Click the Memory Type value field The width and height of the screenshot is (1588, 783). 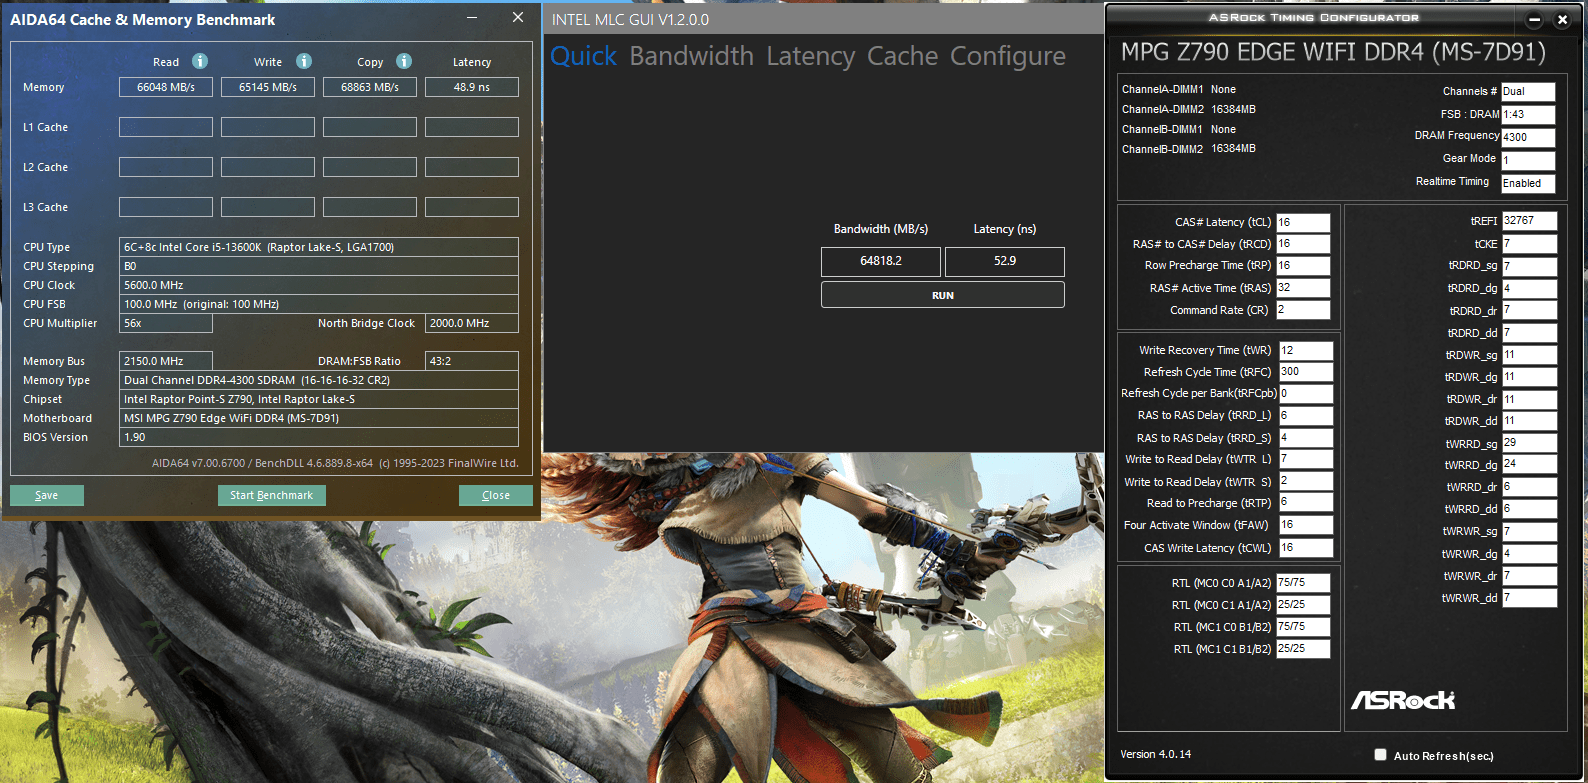[319, 380]
